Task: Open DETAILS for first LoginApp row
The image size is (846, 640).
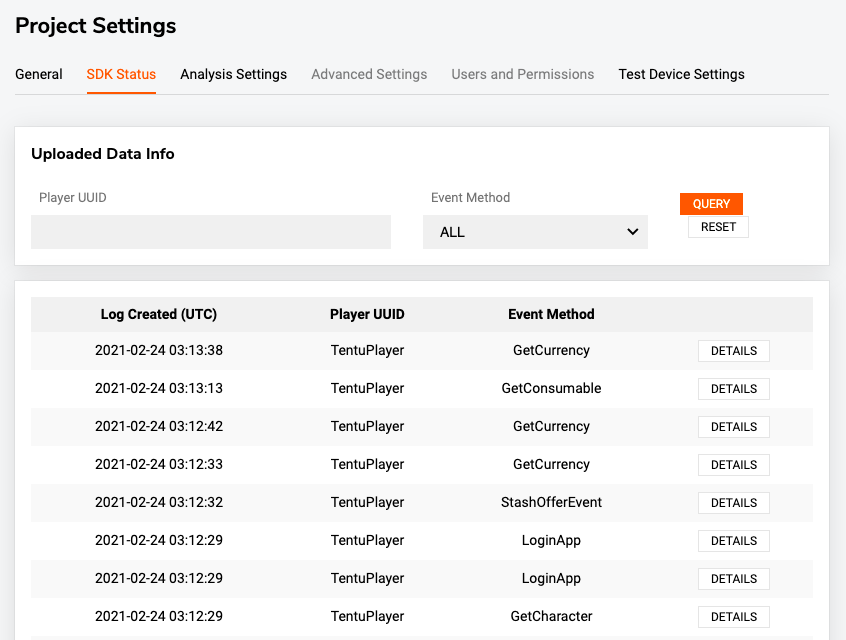Action: (x=734, y=541)
